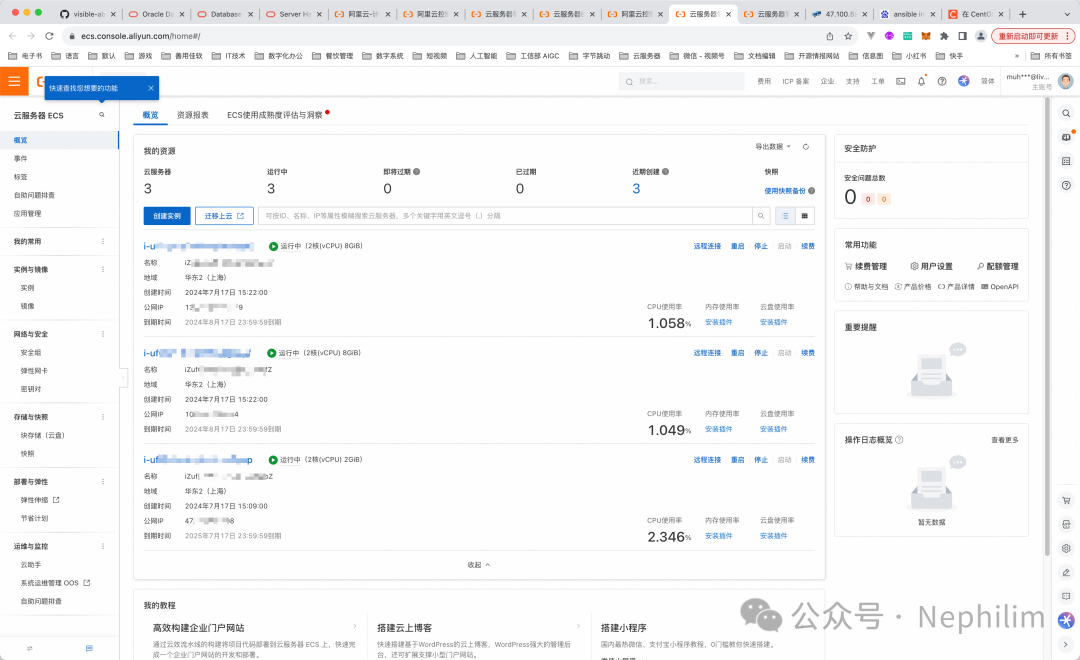The height and width of the screenshot is (660, 1080).
Task: Open the 使用快照备份 link
Action: 785,191
